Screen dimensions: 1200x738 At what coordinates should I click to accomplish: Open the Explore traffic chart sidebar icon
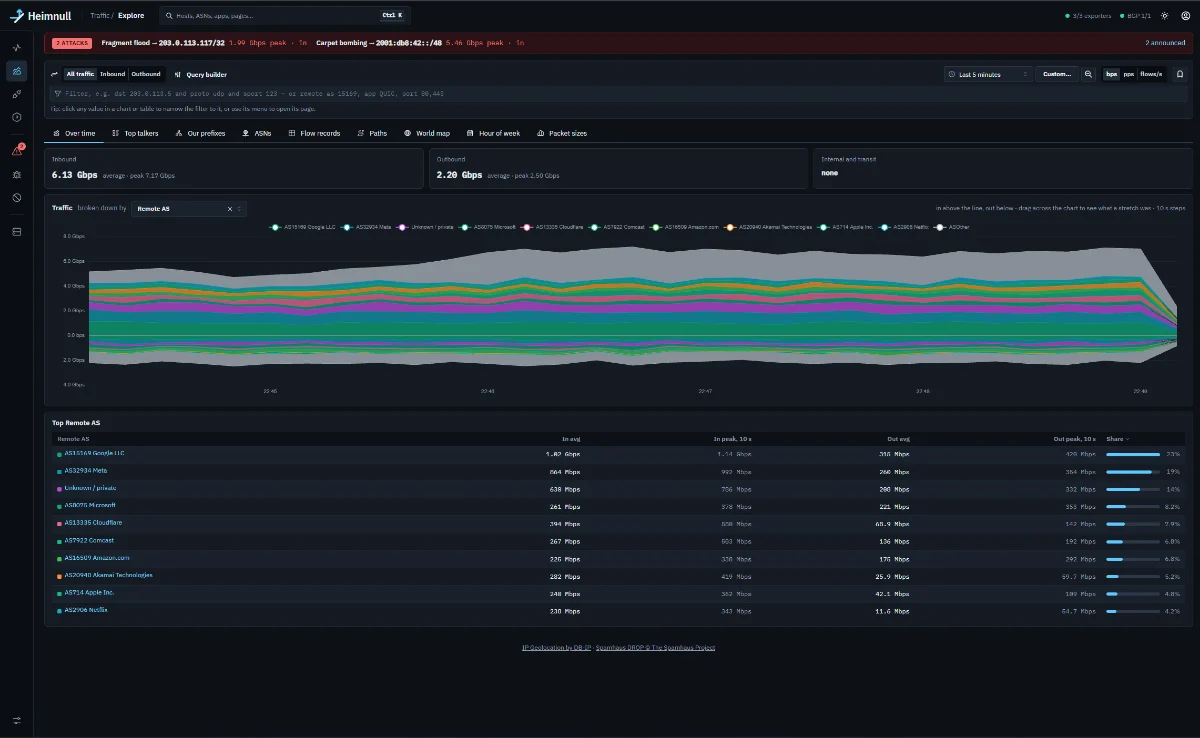(16, 71)
